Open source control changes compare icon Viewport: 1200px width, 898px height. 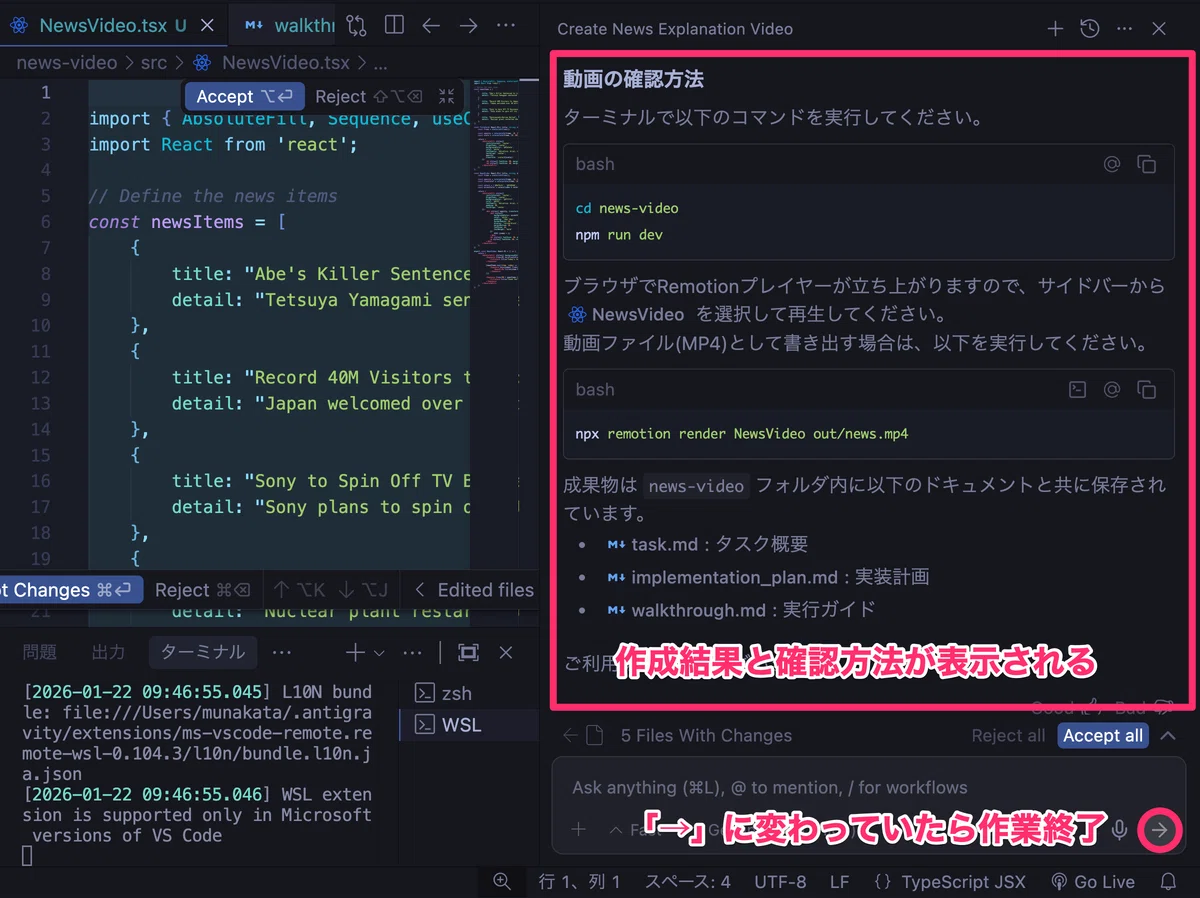[x=356, y=25]
